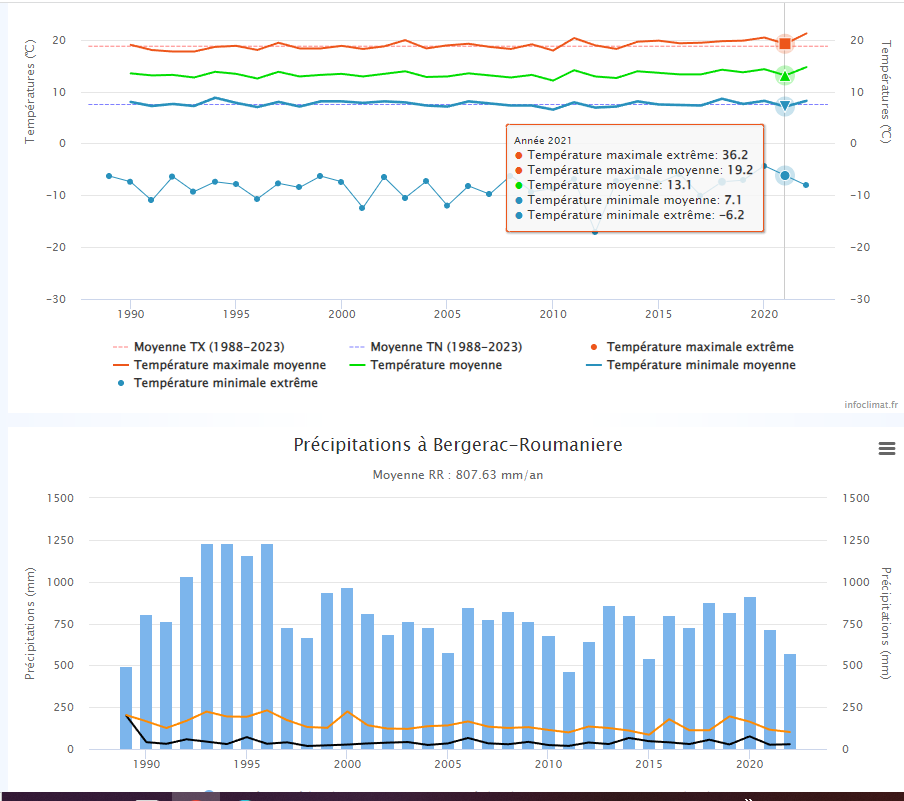904x801 pixels.
Task: Click the 1989 precipitation bar
Action: tap(126, 708)
